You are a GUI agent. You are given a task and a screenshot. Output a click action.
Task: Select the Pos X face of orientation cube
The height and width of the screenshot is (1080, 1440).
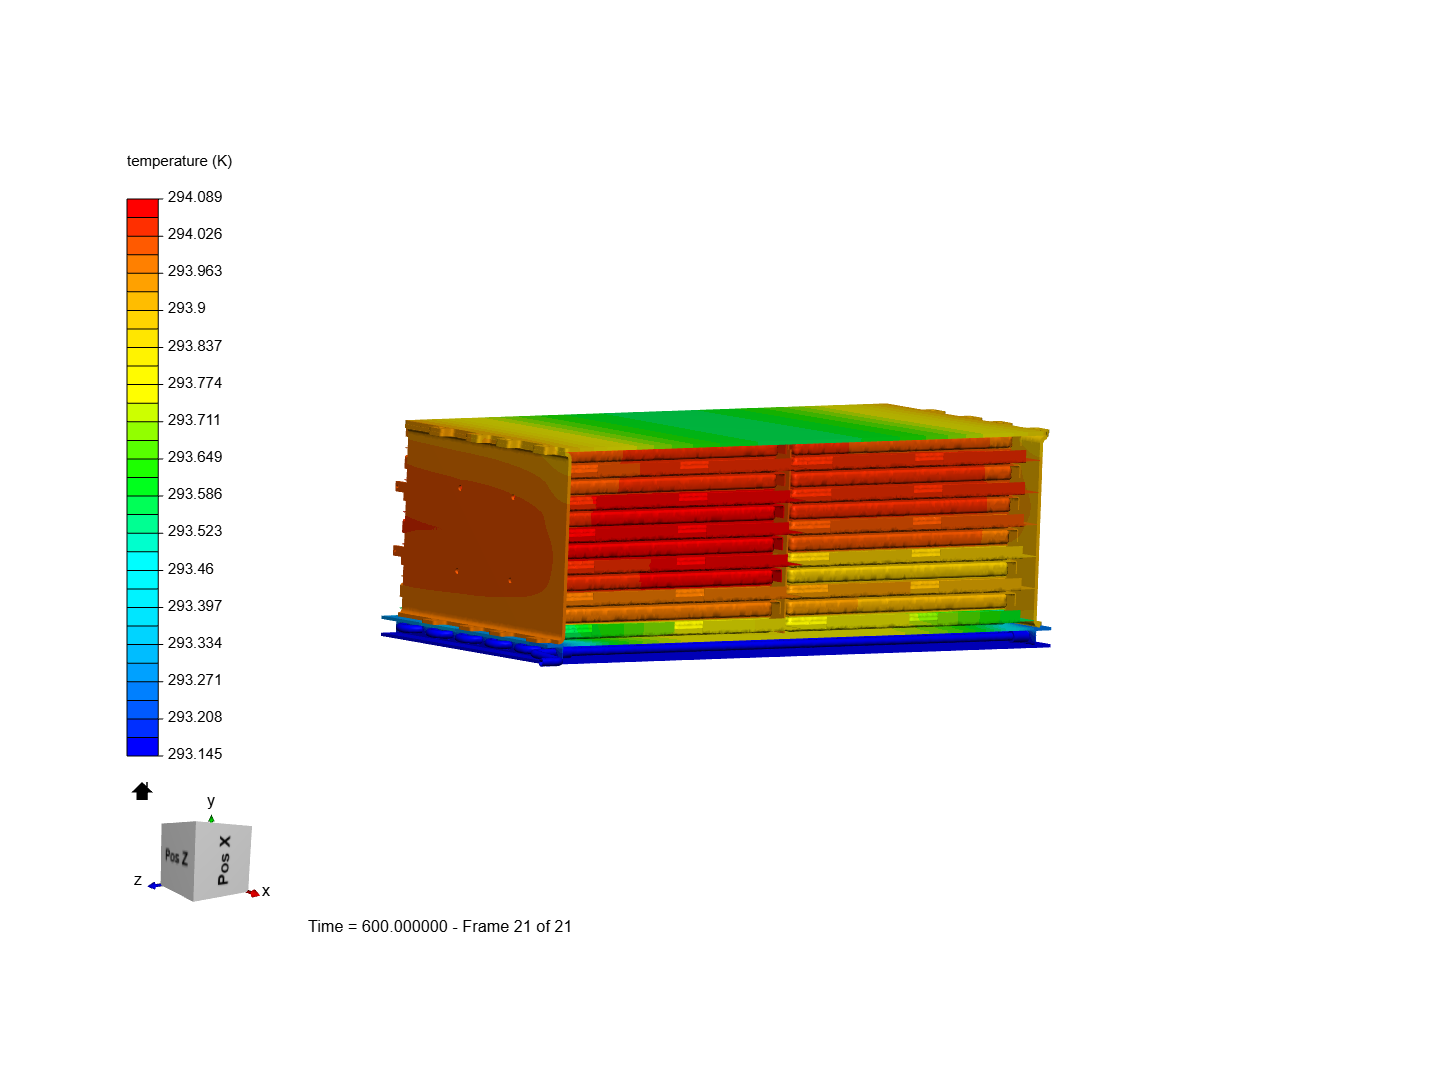coord(224,860)
